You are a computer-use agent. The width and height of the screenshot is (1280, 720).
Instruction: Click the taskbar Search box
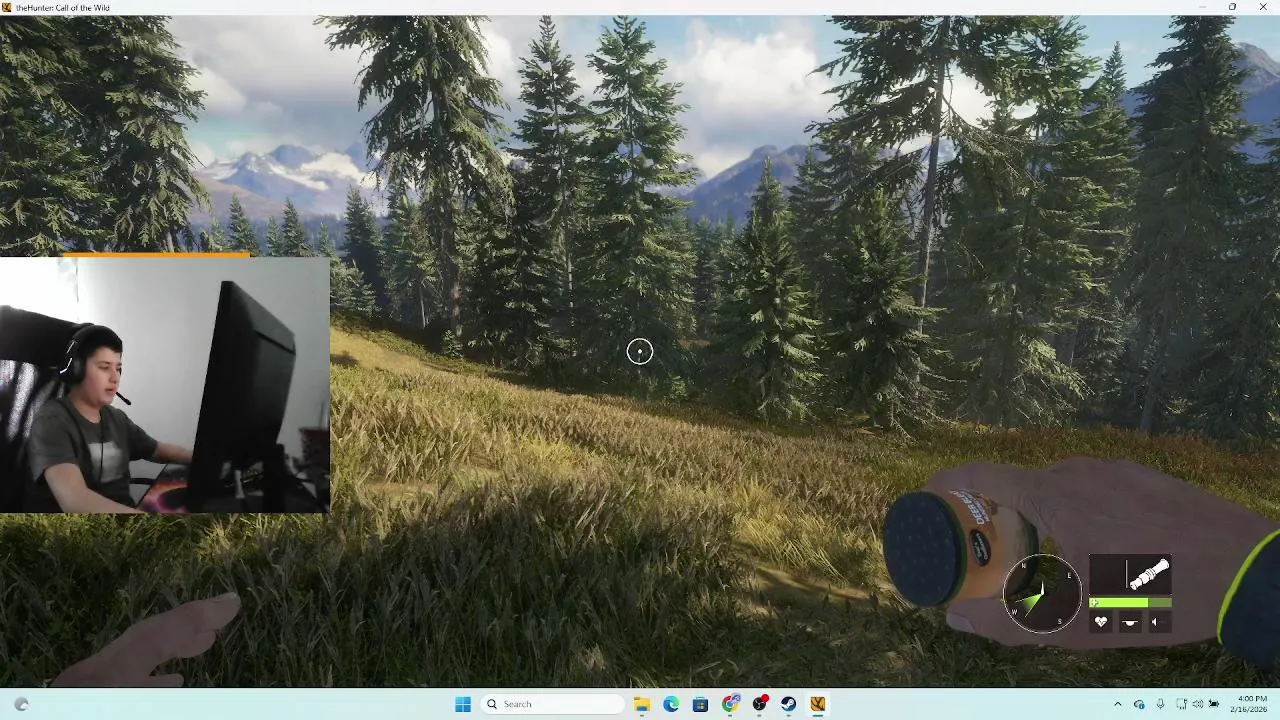[x=552, y=704]
